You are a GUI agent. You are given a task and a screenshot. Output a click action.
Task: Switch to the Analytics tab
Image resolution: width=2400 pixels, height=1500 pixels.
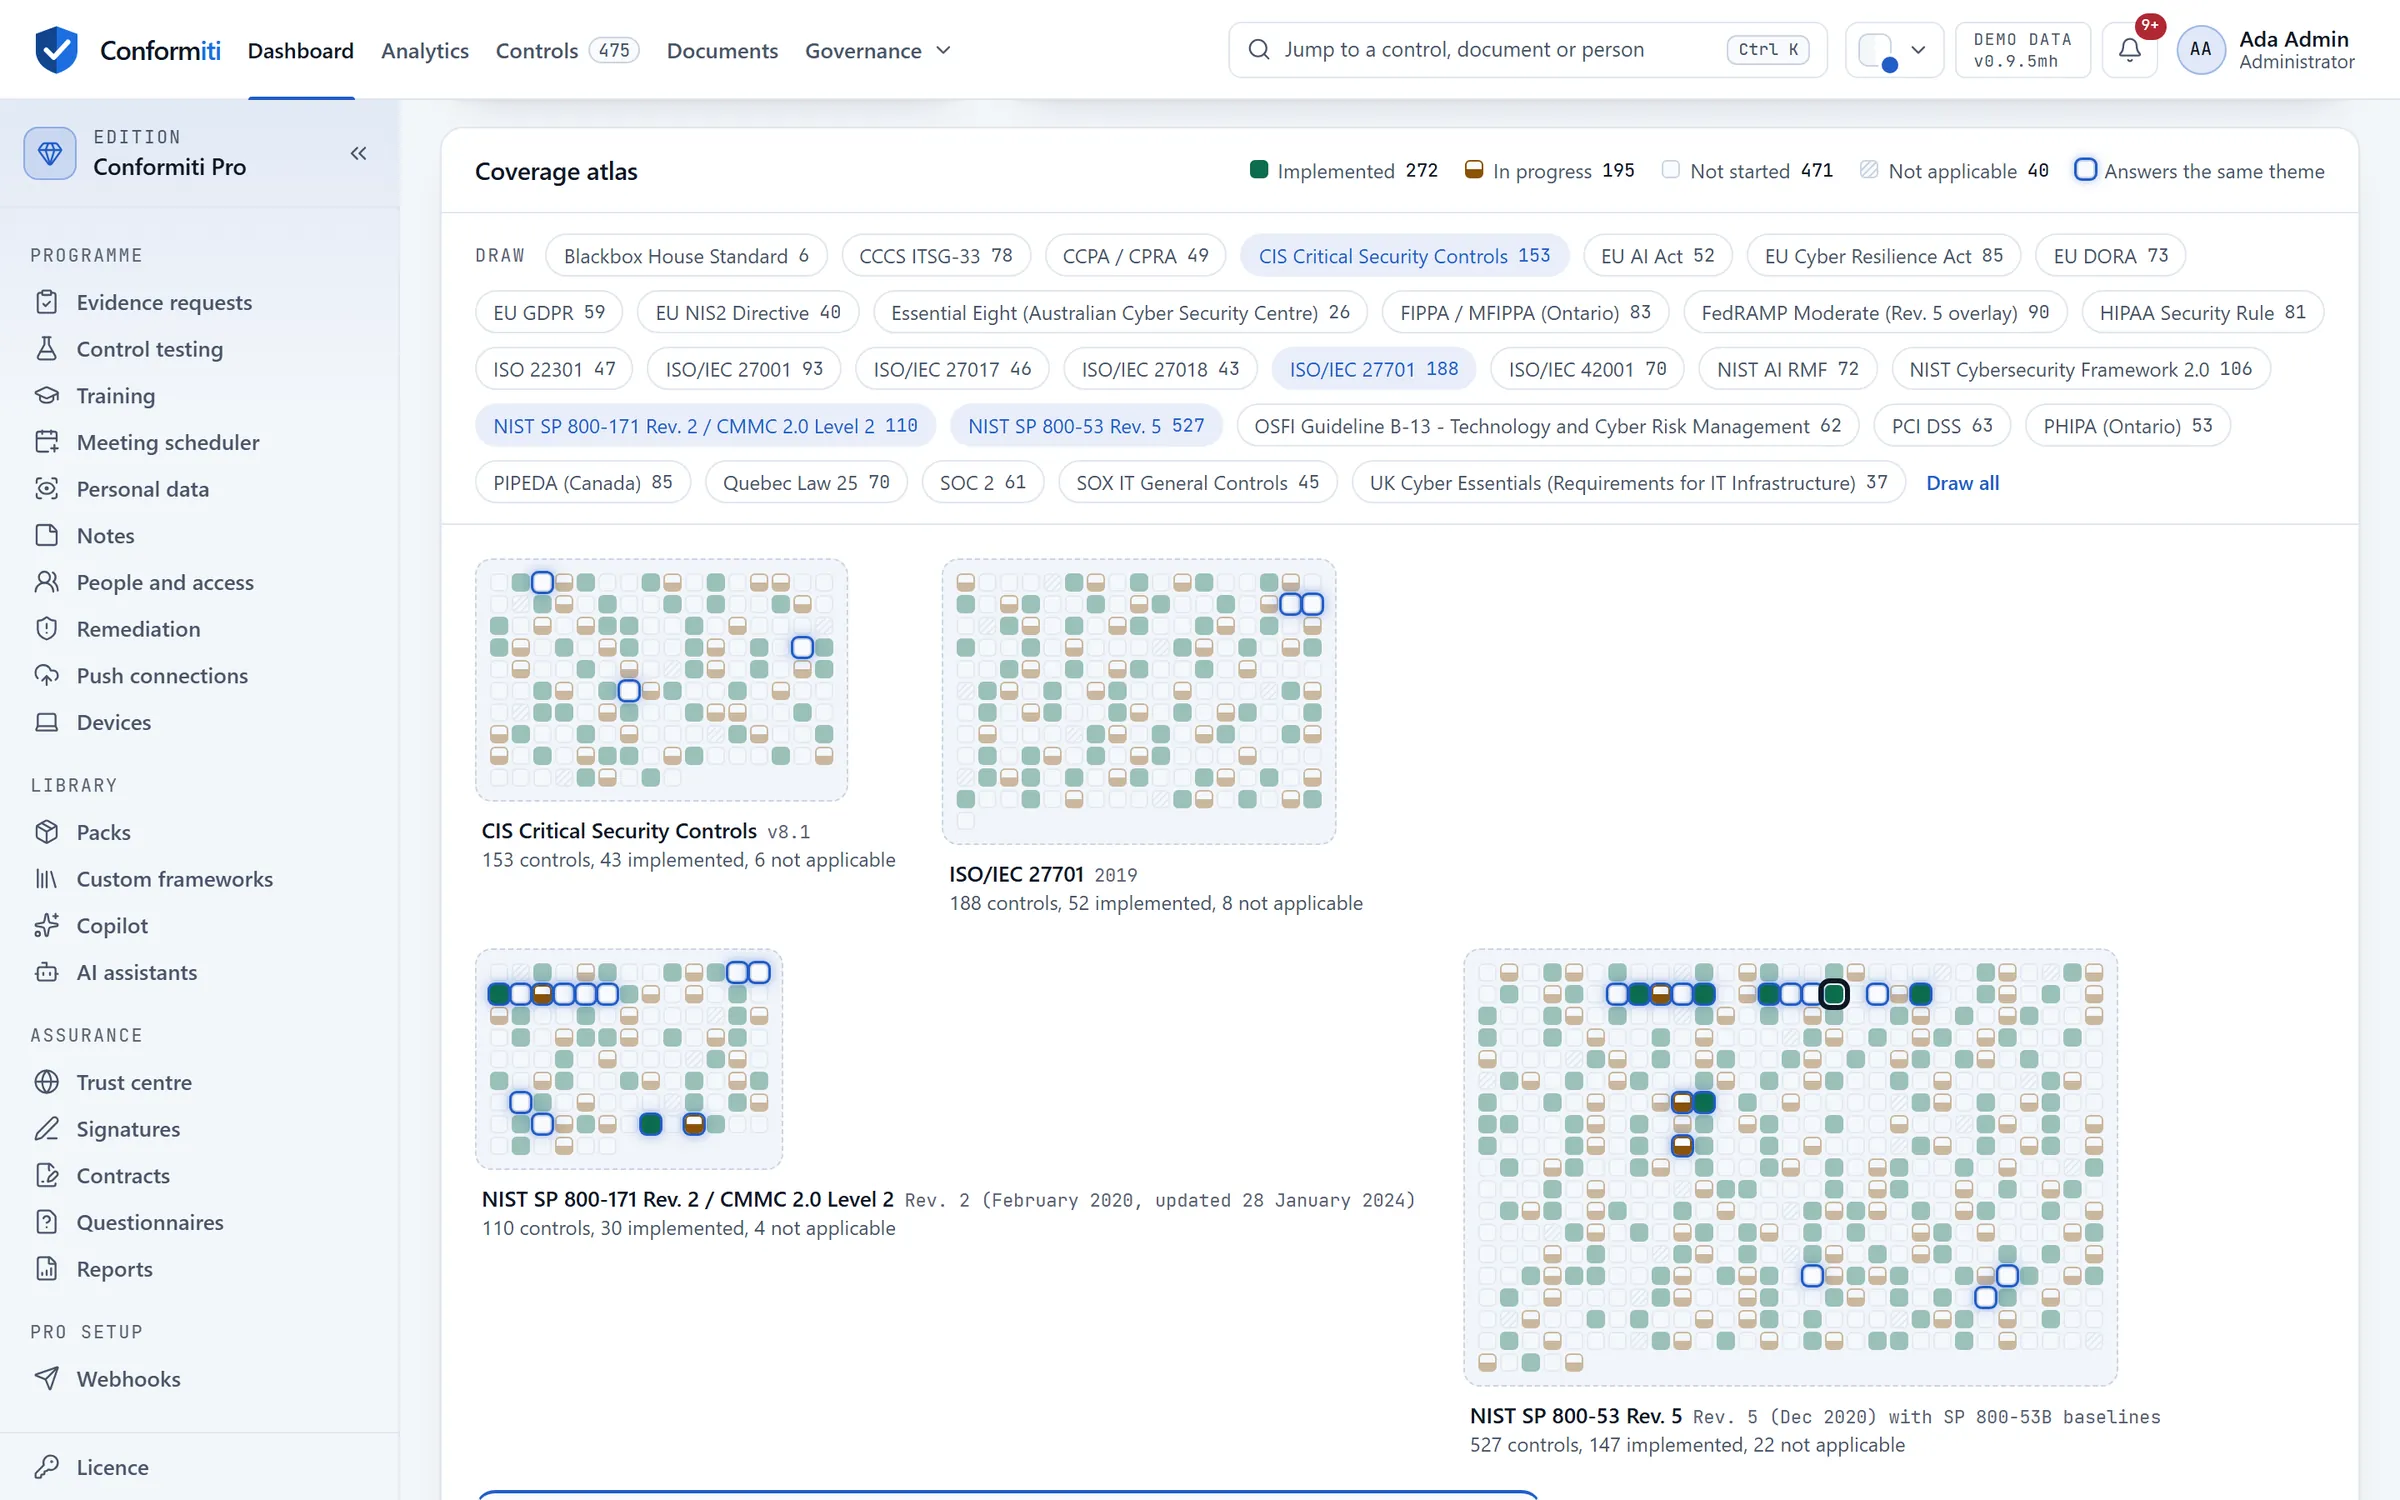[x=425, y=50]
